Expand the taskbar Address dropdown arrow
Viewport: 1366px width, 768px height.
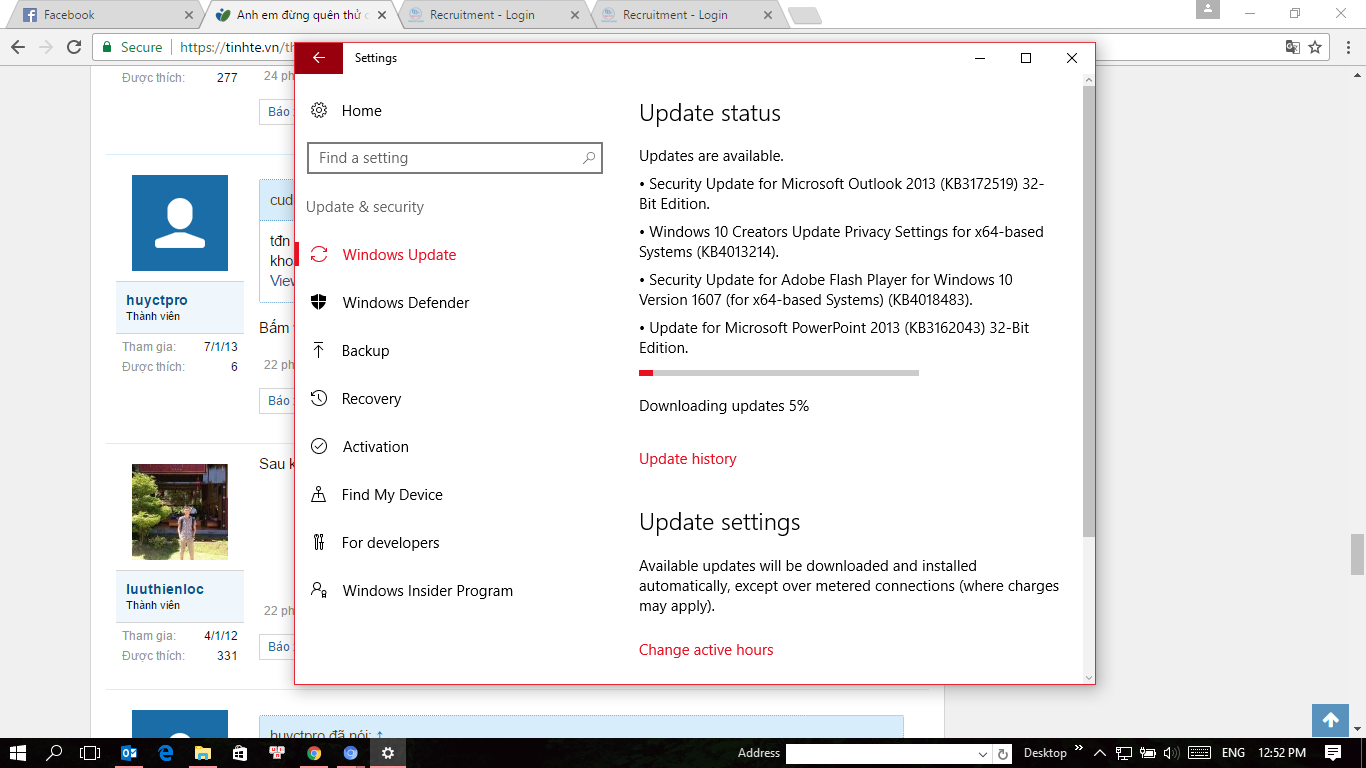point(982,754)
